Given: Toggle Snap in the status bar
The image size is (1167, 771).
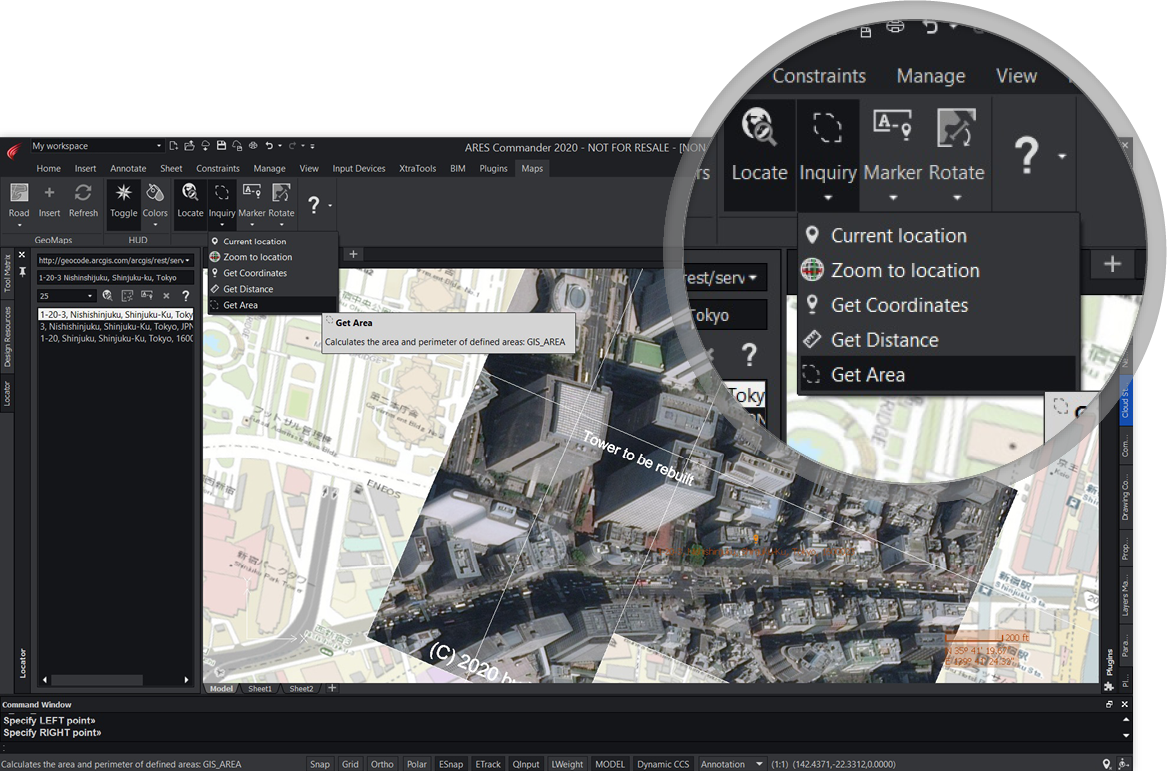Looking at the screenshot, I should (x=319, y=764).
